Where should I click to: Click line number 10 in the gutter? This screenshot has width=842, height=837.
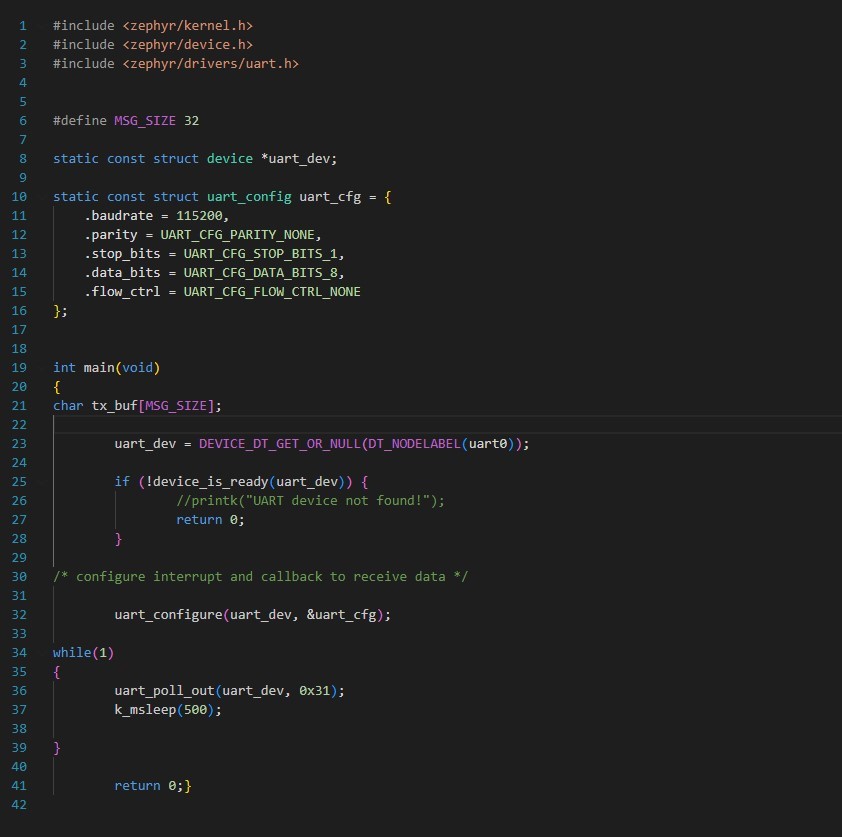pyautogui.click(x=19, y=197)
